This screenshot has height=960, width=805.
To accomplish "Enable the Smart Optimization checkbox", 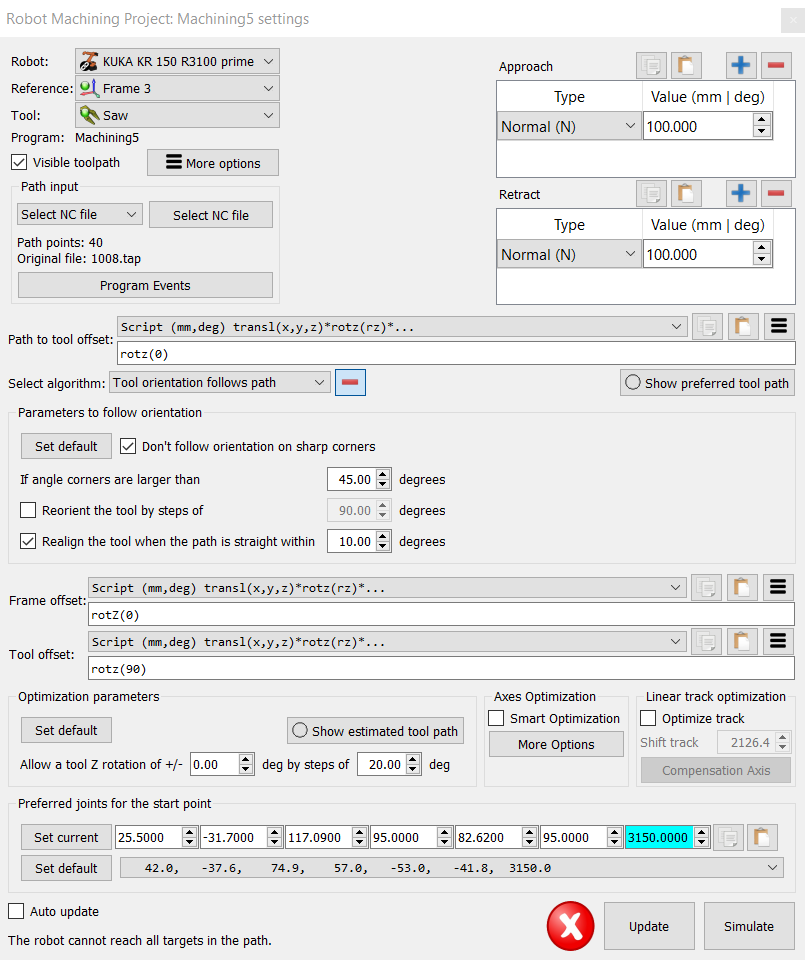I will coord(496,718).
